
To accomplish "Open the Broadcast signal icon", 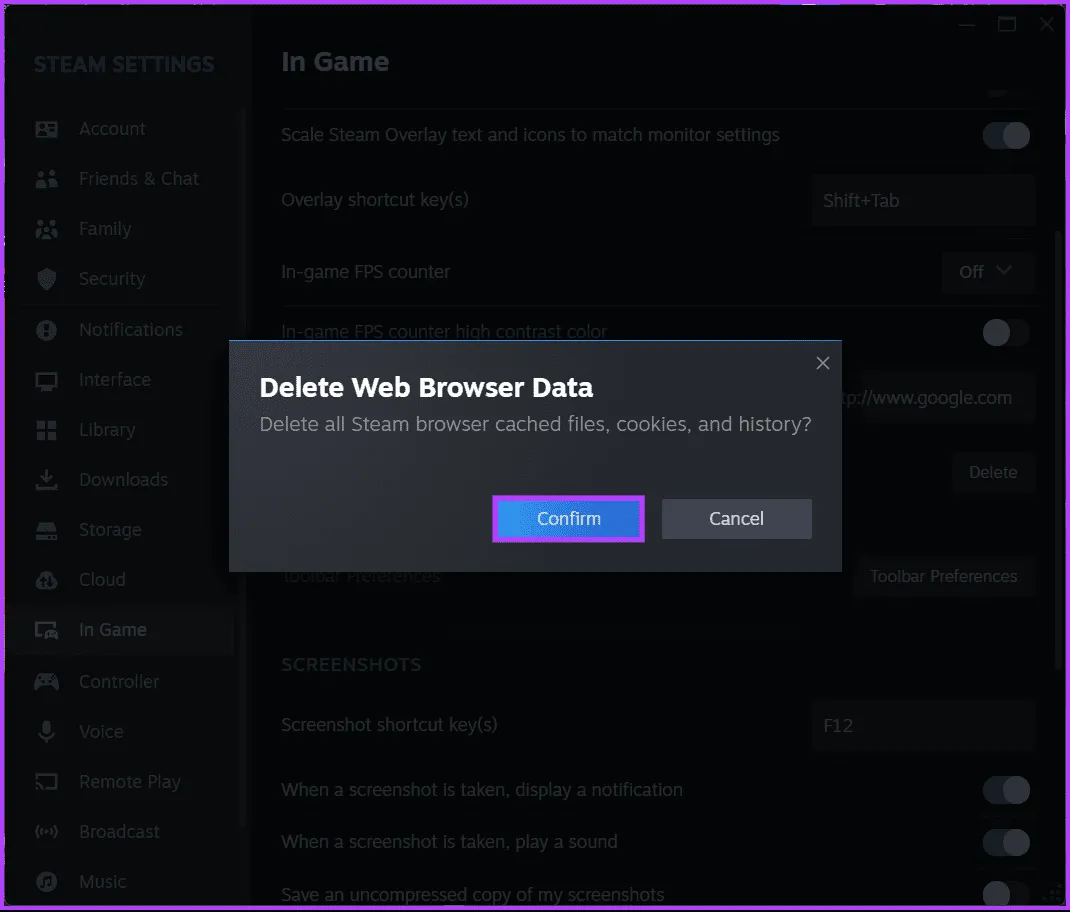I will 46,832.
